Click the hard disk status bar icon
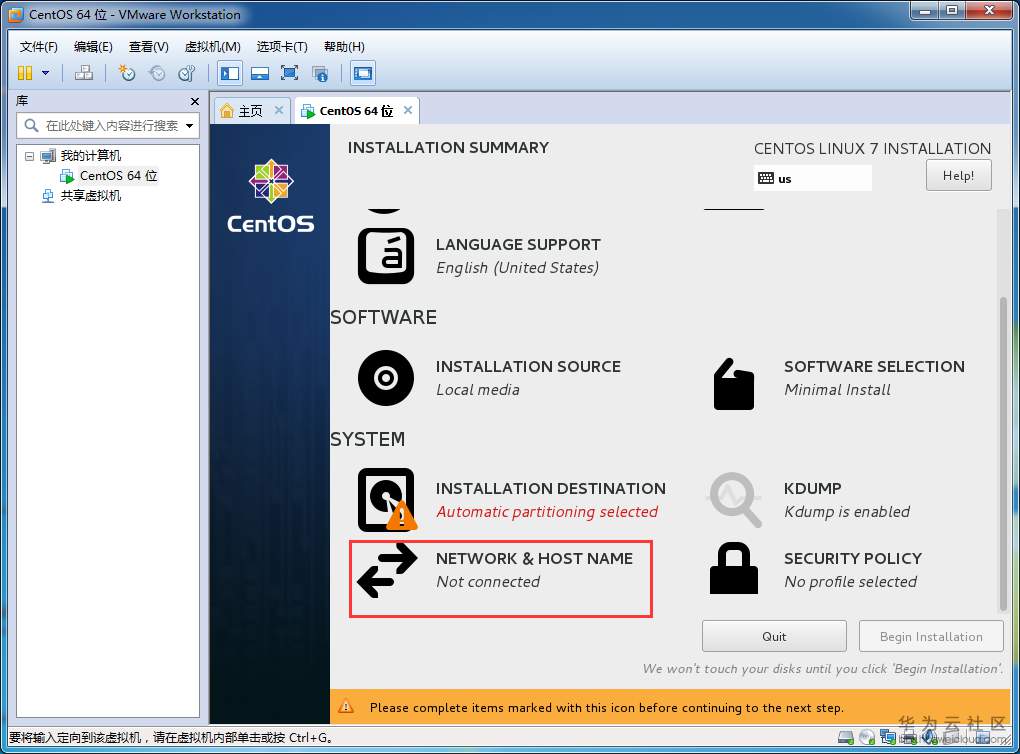The height and width of the screenshot is (754, 1020). coord(846,738)
